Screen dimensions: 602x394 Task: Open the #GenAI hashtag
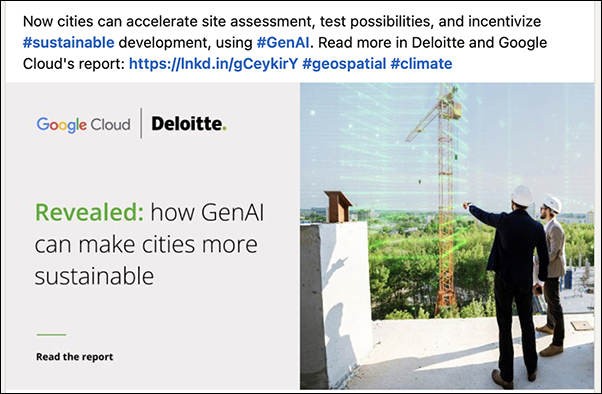coord(283,43)
